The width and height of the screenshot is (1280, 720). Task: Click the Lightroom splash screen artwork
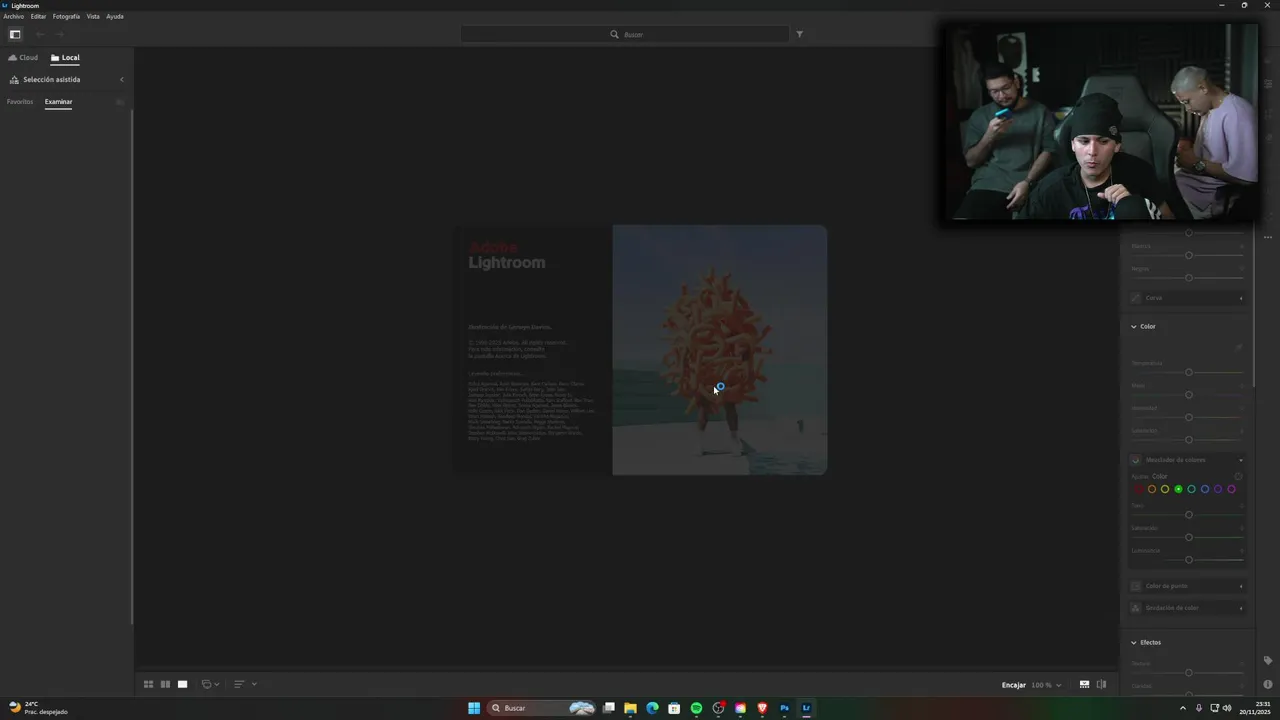click(x=720, y=350)
